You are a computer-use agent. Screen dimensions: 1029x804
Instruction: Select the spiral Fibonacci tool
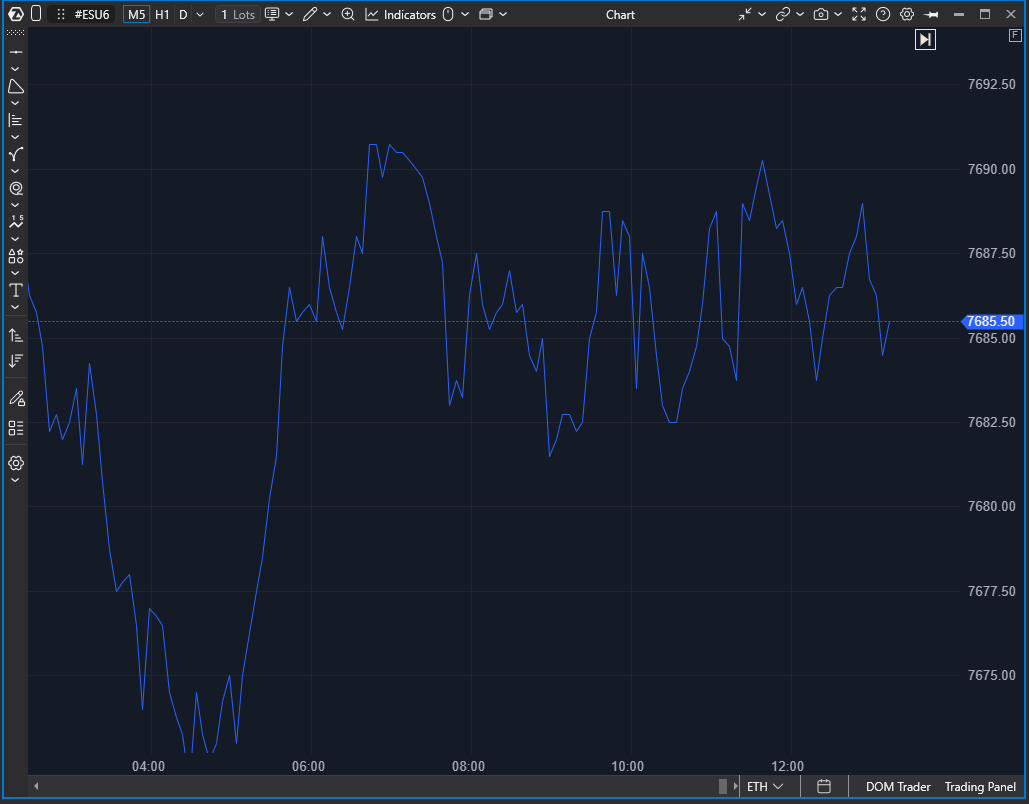(x=16, y=188)
